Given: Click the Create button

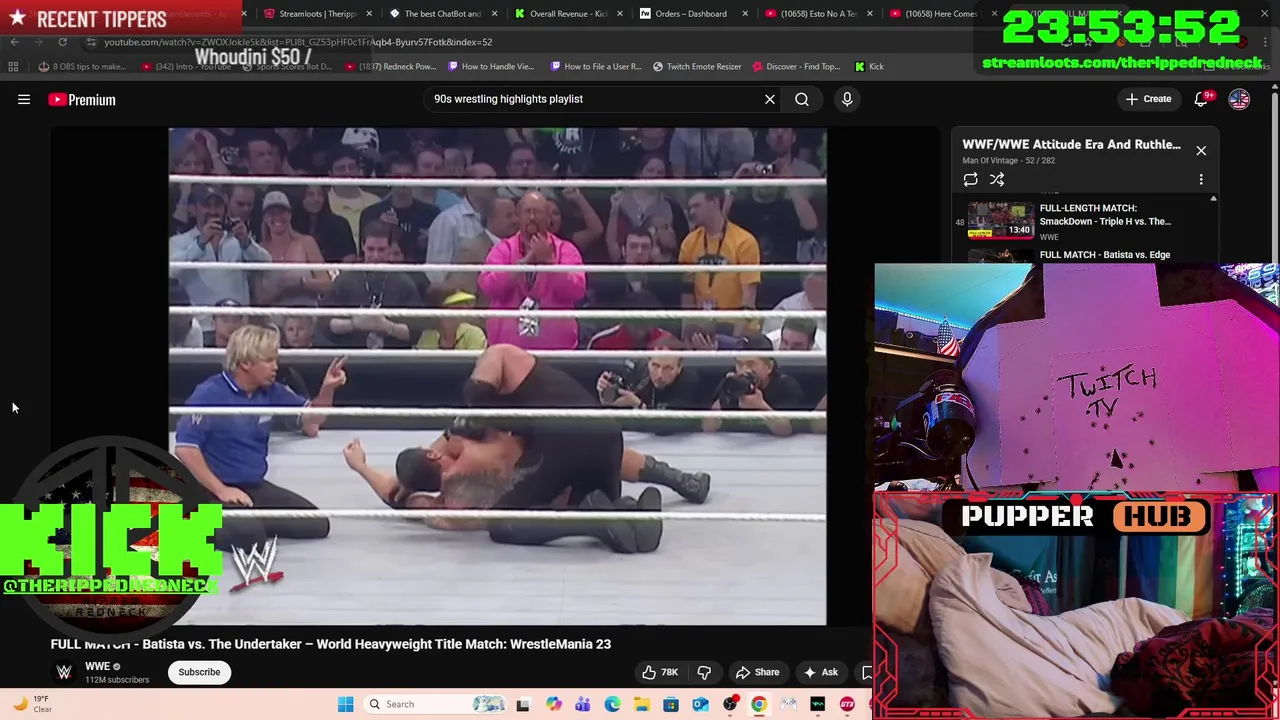Looking at the screenshot, I should [x=1148, y=99].
